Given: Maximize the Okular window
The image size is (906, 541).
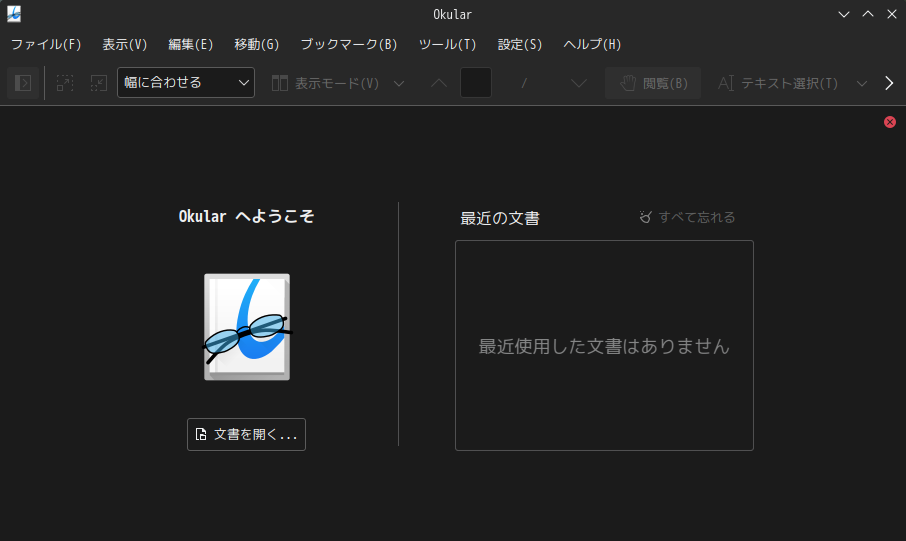Looking at the screenshot, I should 868,14.
